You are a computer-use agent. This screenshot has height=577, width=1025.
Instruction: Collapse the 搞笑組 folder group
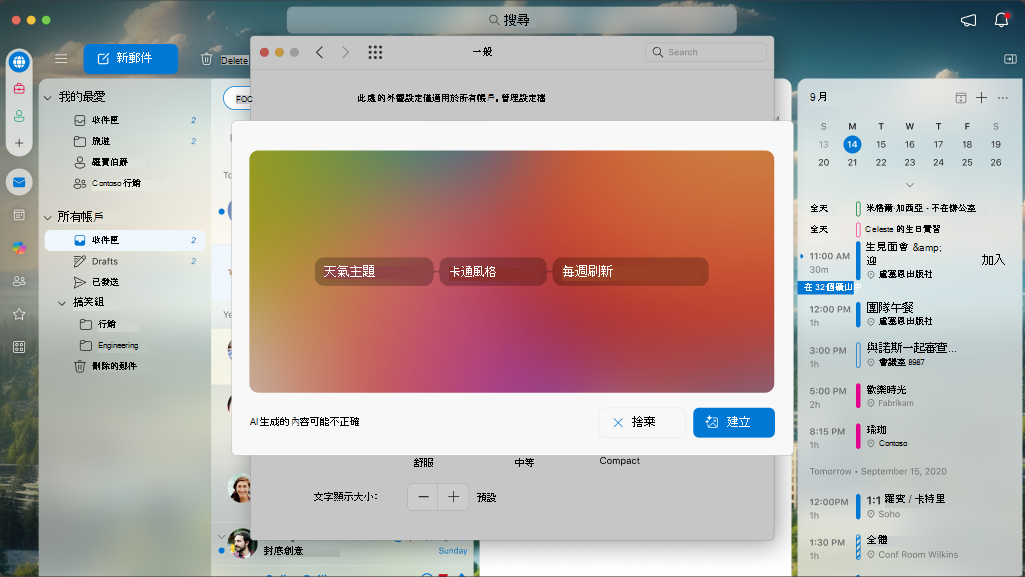[x=62, y=303]
